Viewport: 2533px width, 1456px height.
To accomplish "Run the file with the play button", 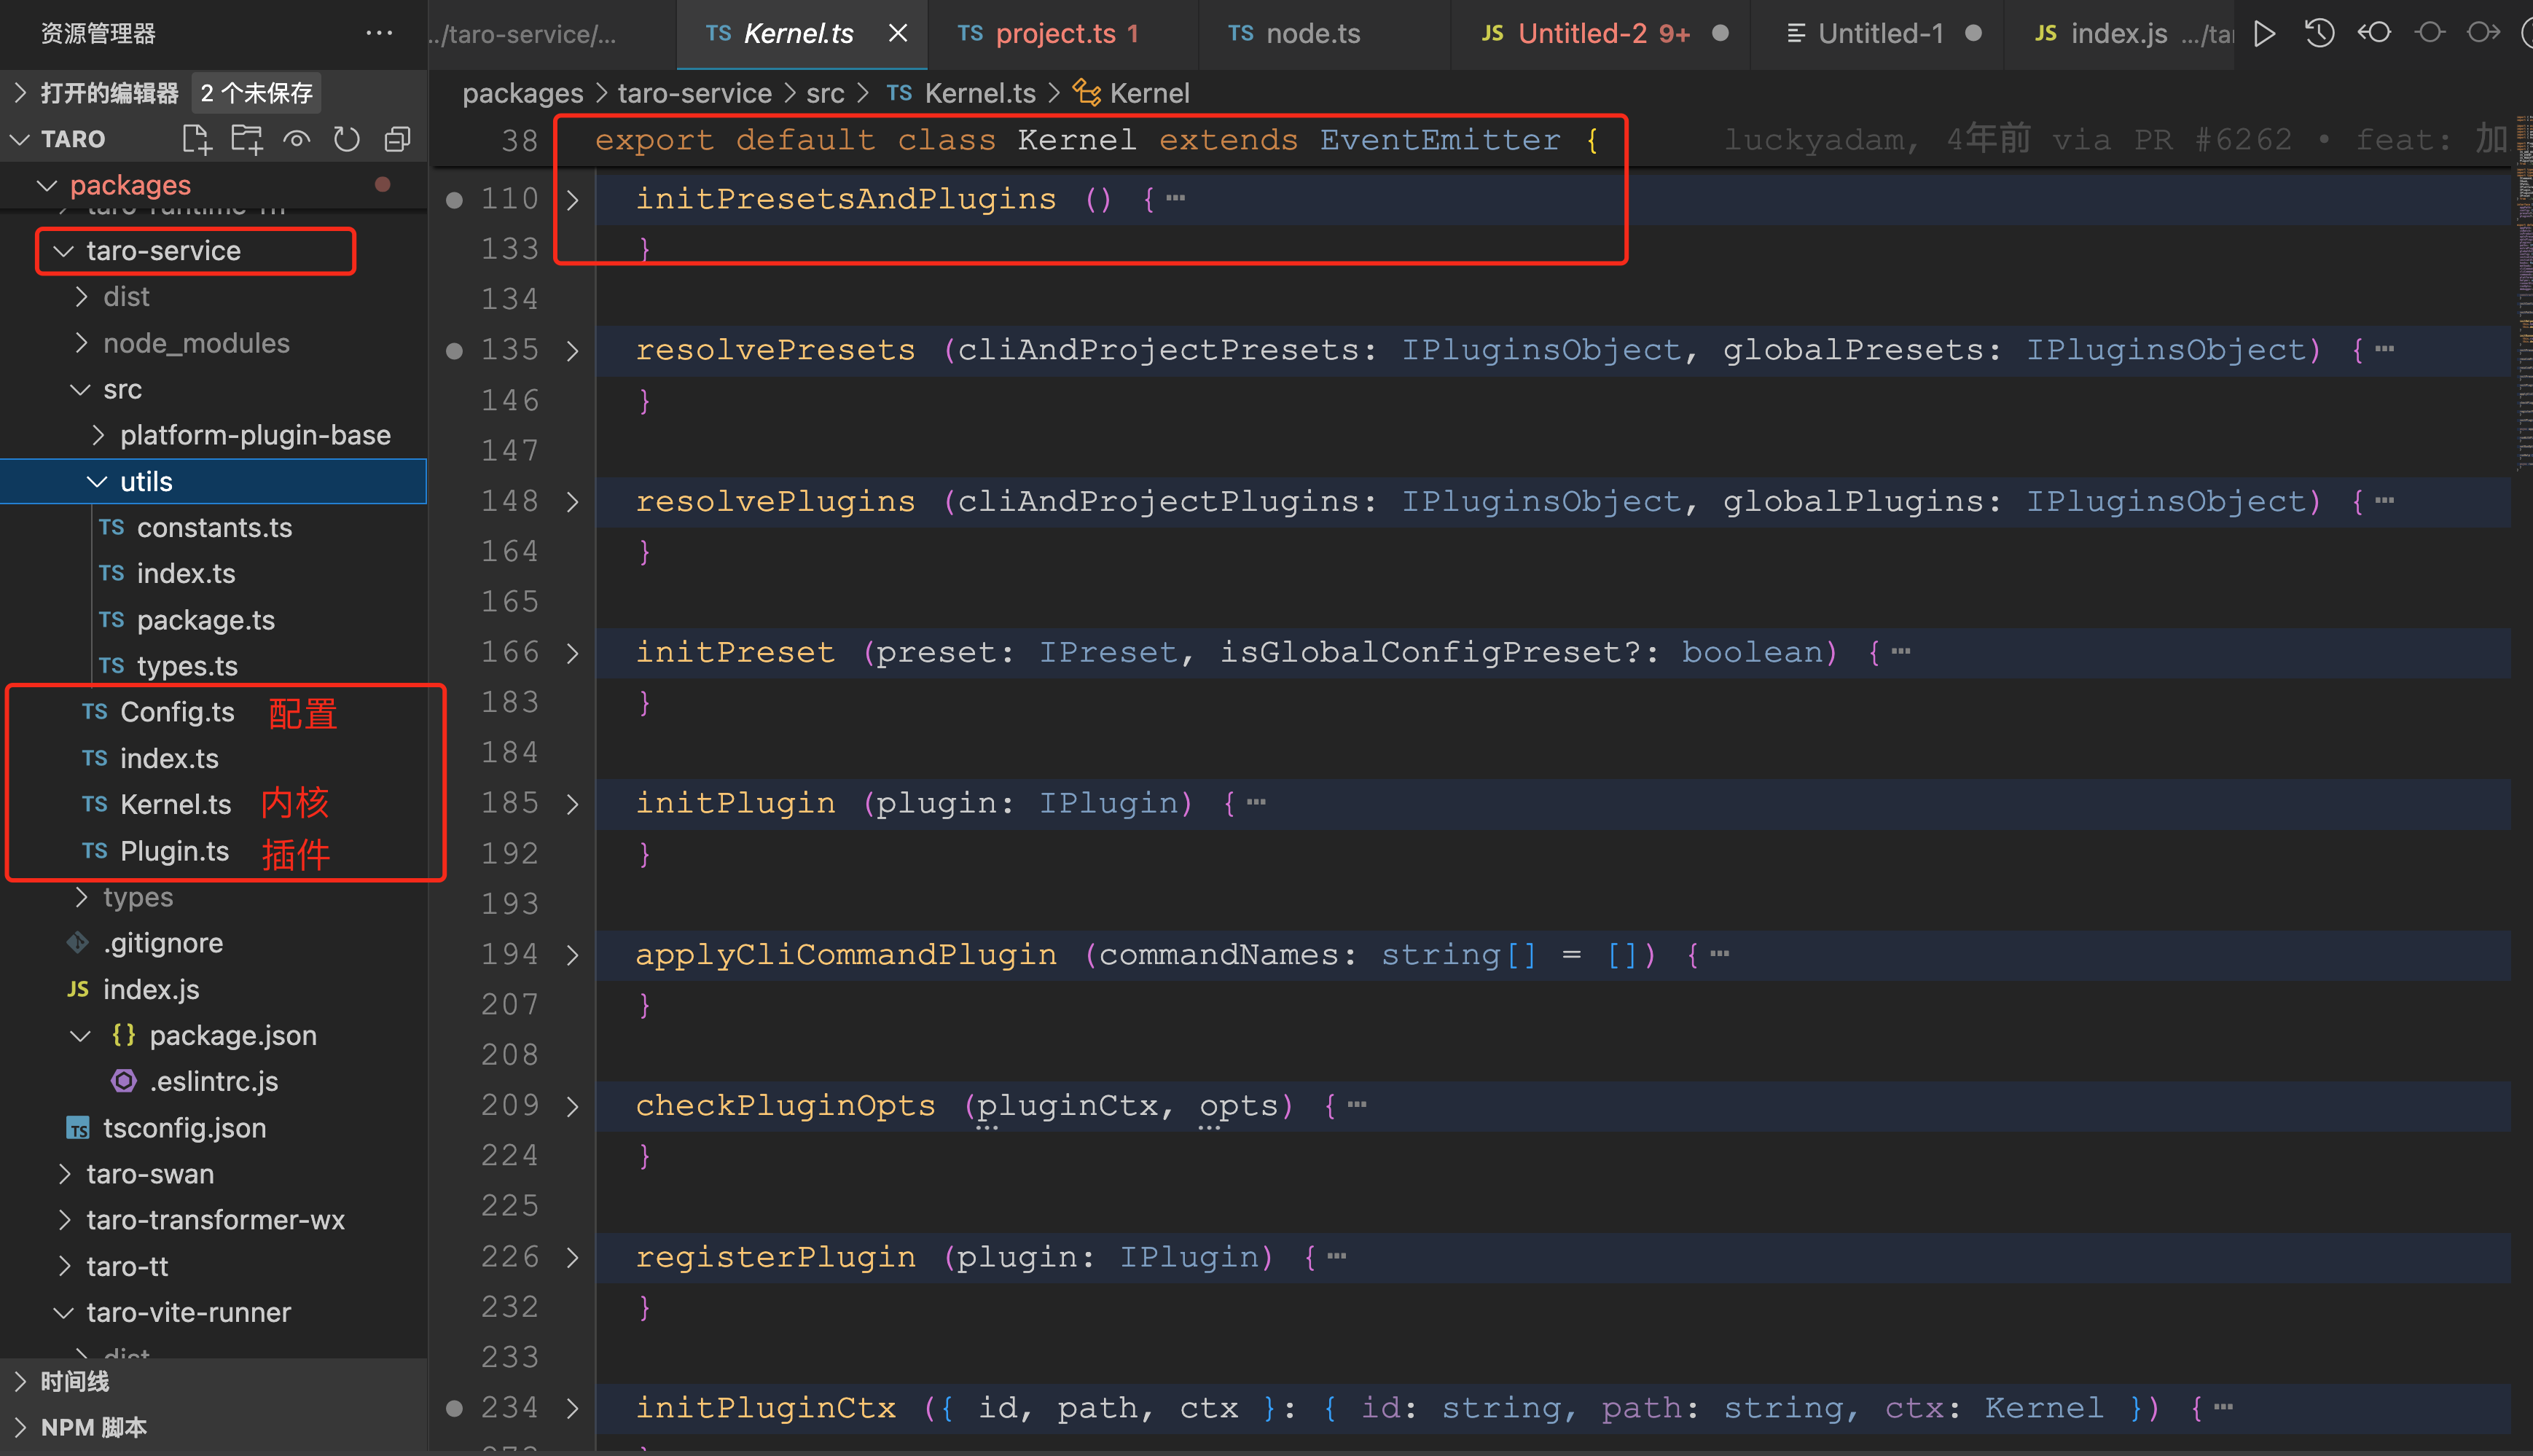I will [2265, 34].
